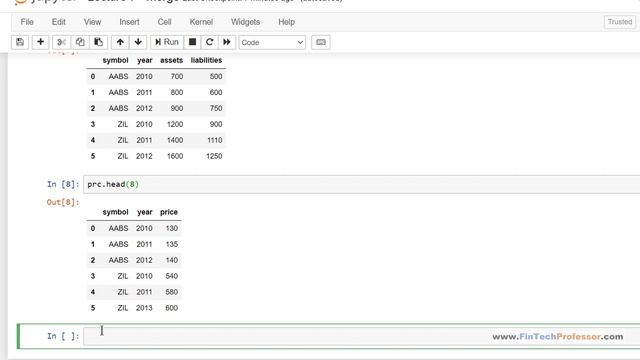
Task: Click the liabilities value 1110
Action: [x=215, y=140]
